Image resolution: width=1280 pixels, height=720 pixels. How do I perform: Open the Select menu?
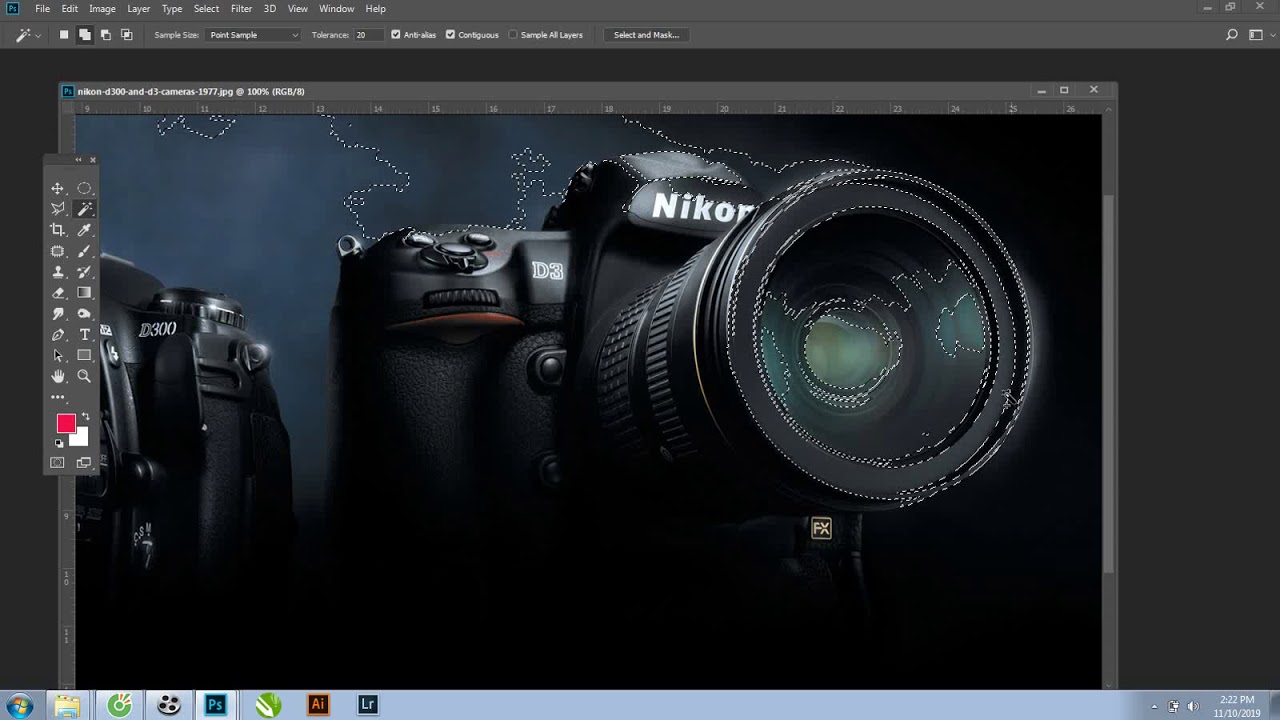click(206, 9)
